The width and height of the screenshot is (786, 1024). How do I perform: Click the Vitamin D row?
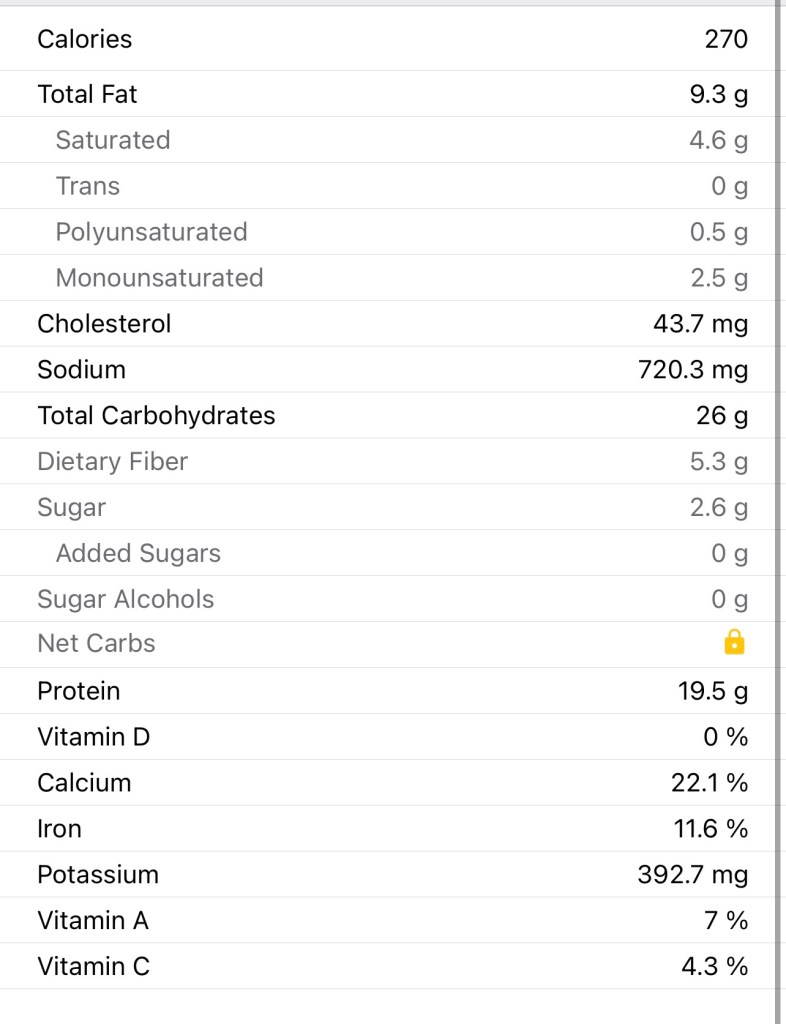coord(390,737)
